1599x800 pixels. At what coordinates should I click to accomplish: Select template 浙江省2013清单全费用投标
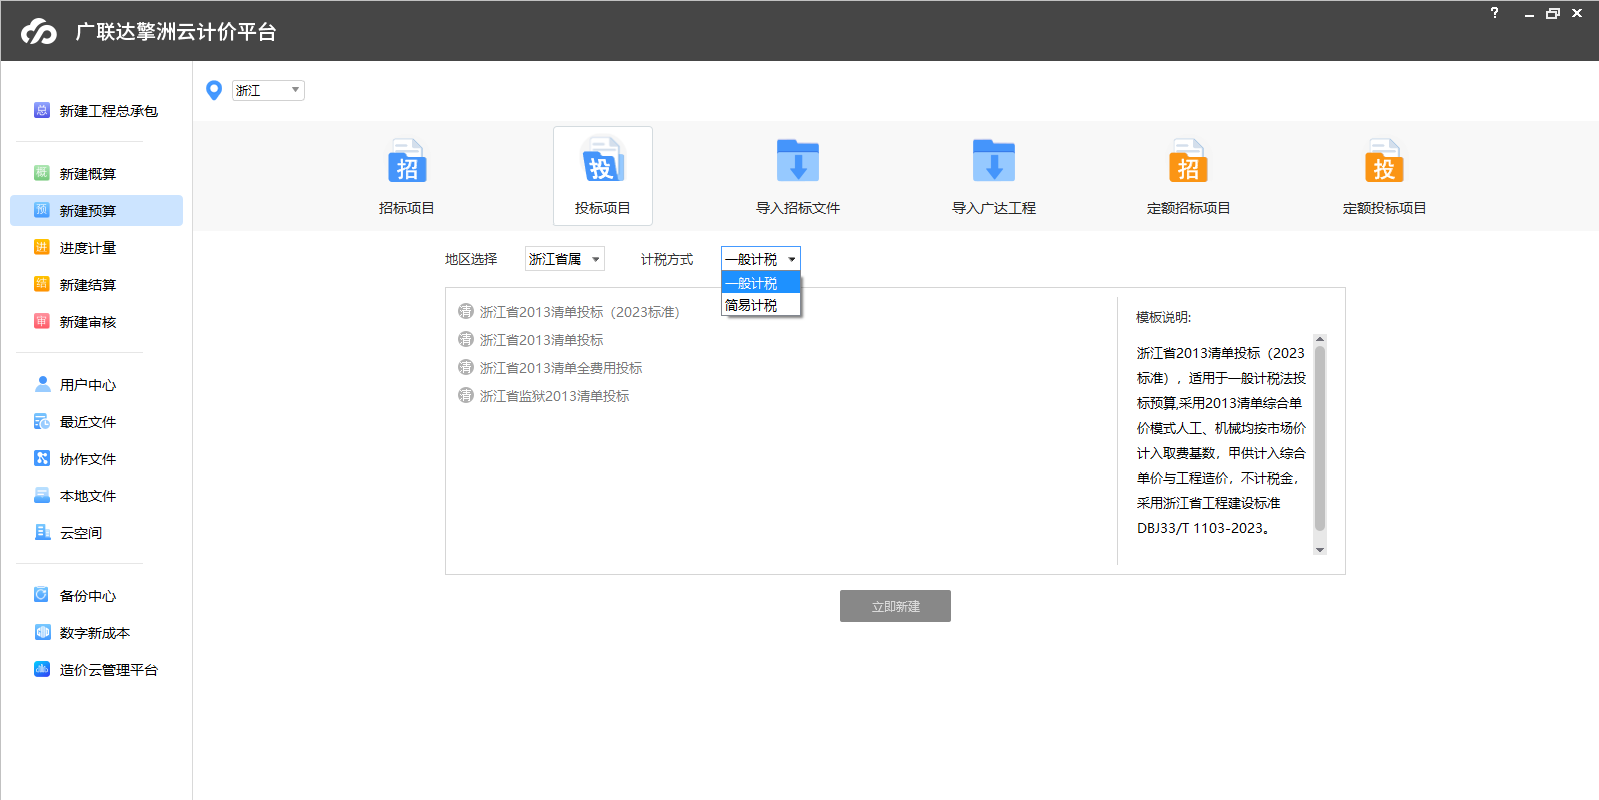560,368
